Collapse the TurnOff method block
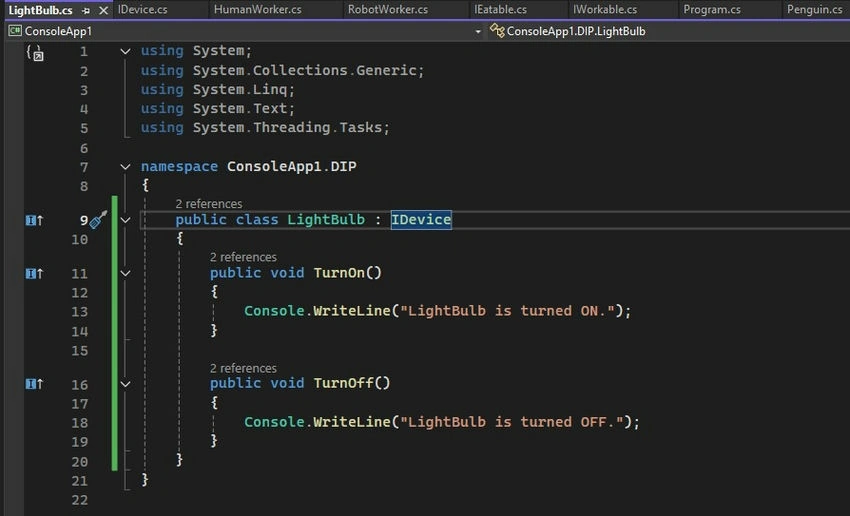Image resolution: width=850 pixels, height=516 pixels. click(125, 384)
